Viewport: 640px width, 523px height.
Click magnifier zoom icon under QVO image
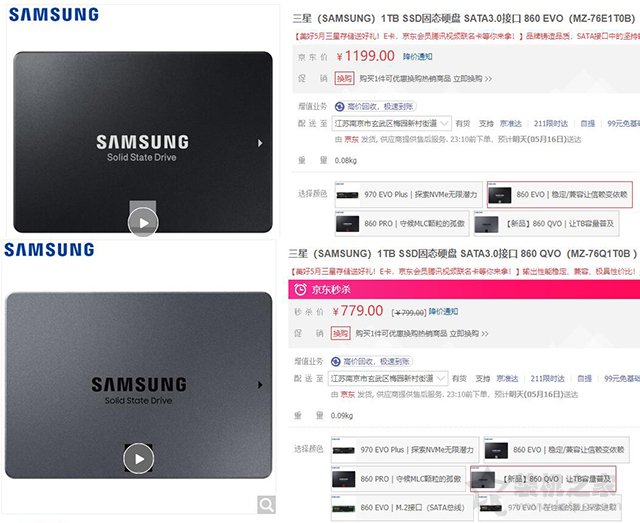coord(267,505)
